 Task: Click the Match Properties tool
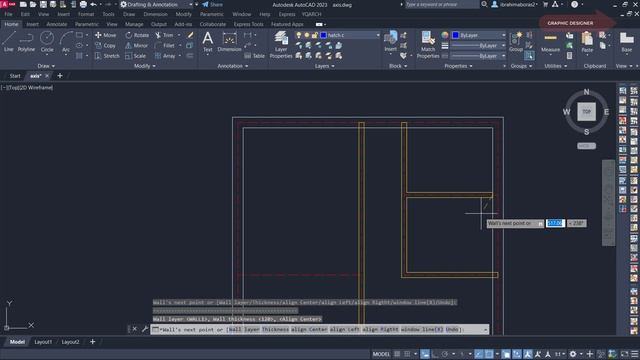428,45
